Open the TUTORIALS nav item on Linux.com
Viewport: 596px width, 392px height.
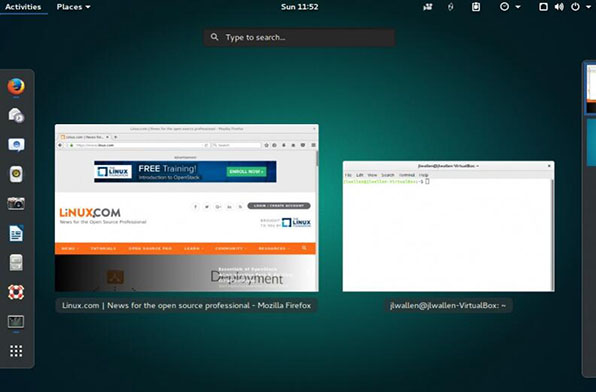pyautogui.click(x=103, y=249)
